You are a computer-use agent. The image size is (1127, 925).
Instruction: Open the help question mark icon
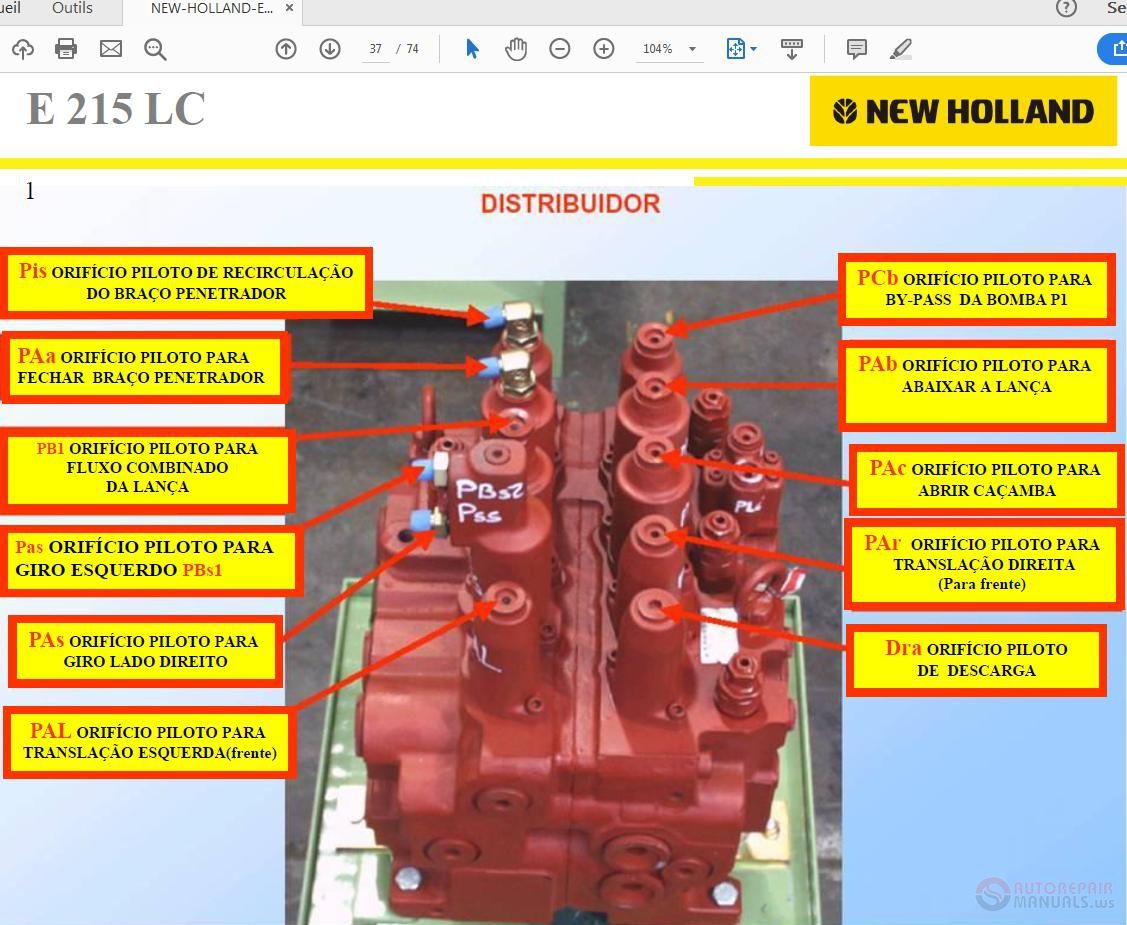tap(1066, 8)
